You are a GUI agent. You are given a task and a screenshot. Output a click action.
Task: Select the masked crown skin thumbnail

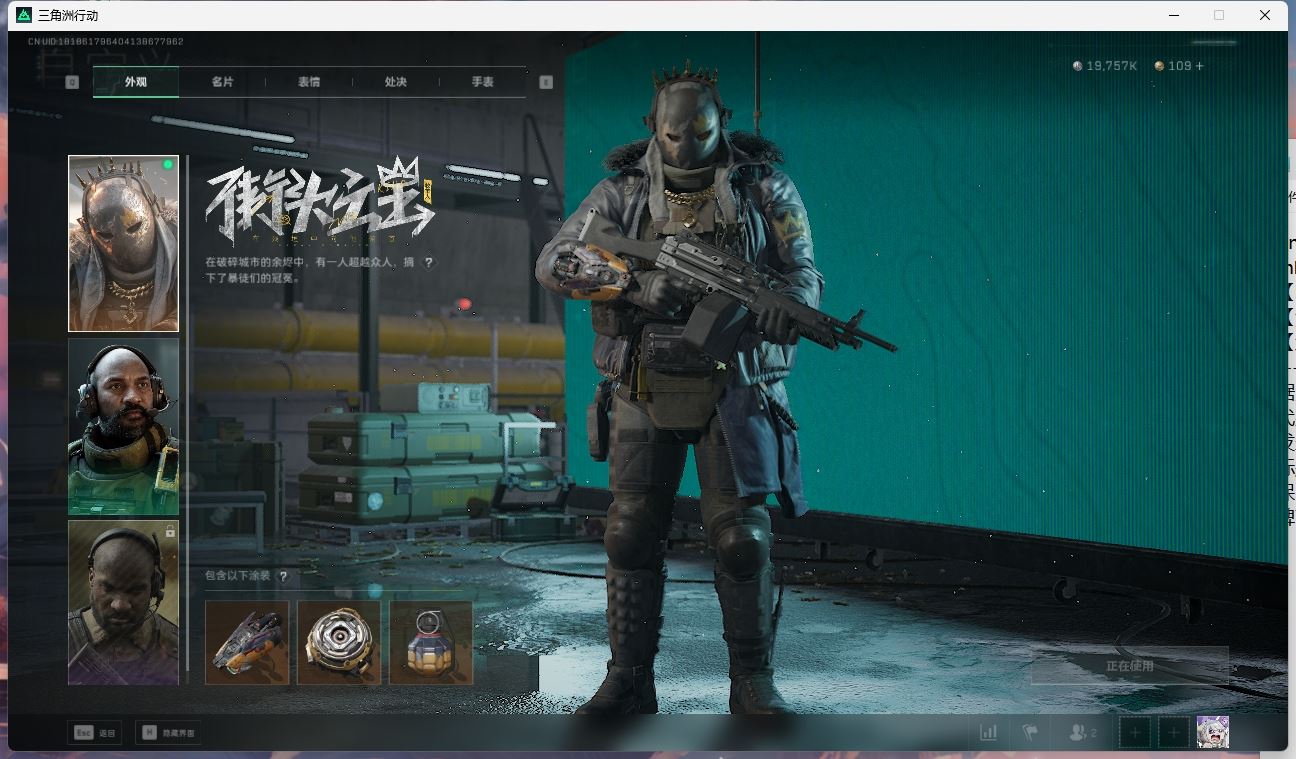[x=123, y=244]
